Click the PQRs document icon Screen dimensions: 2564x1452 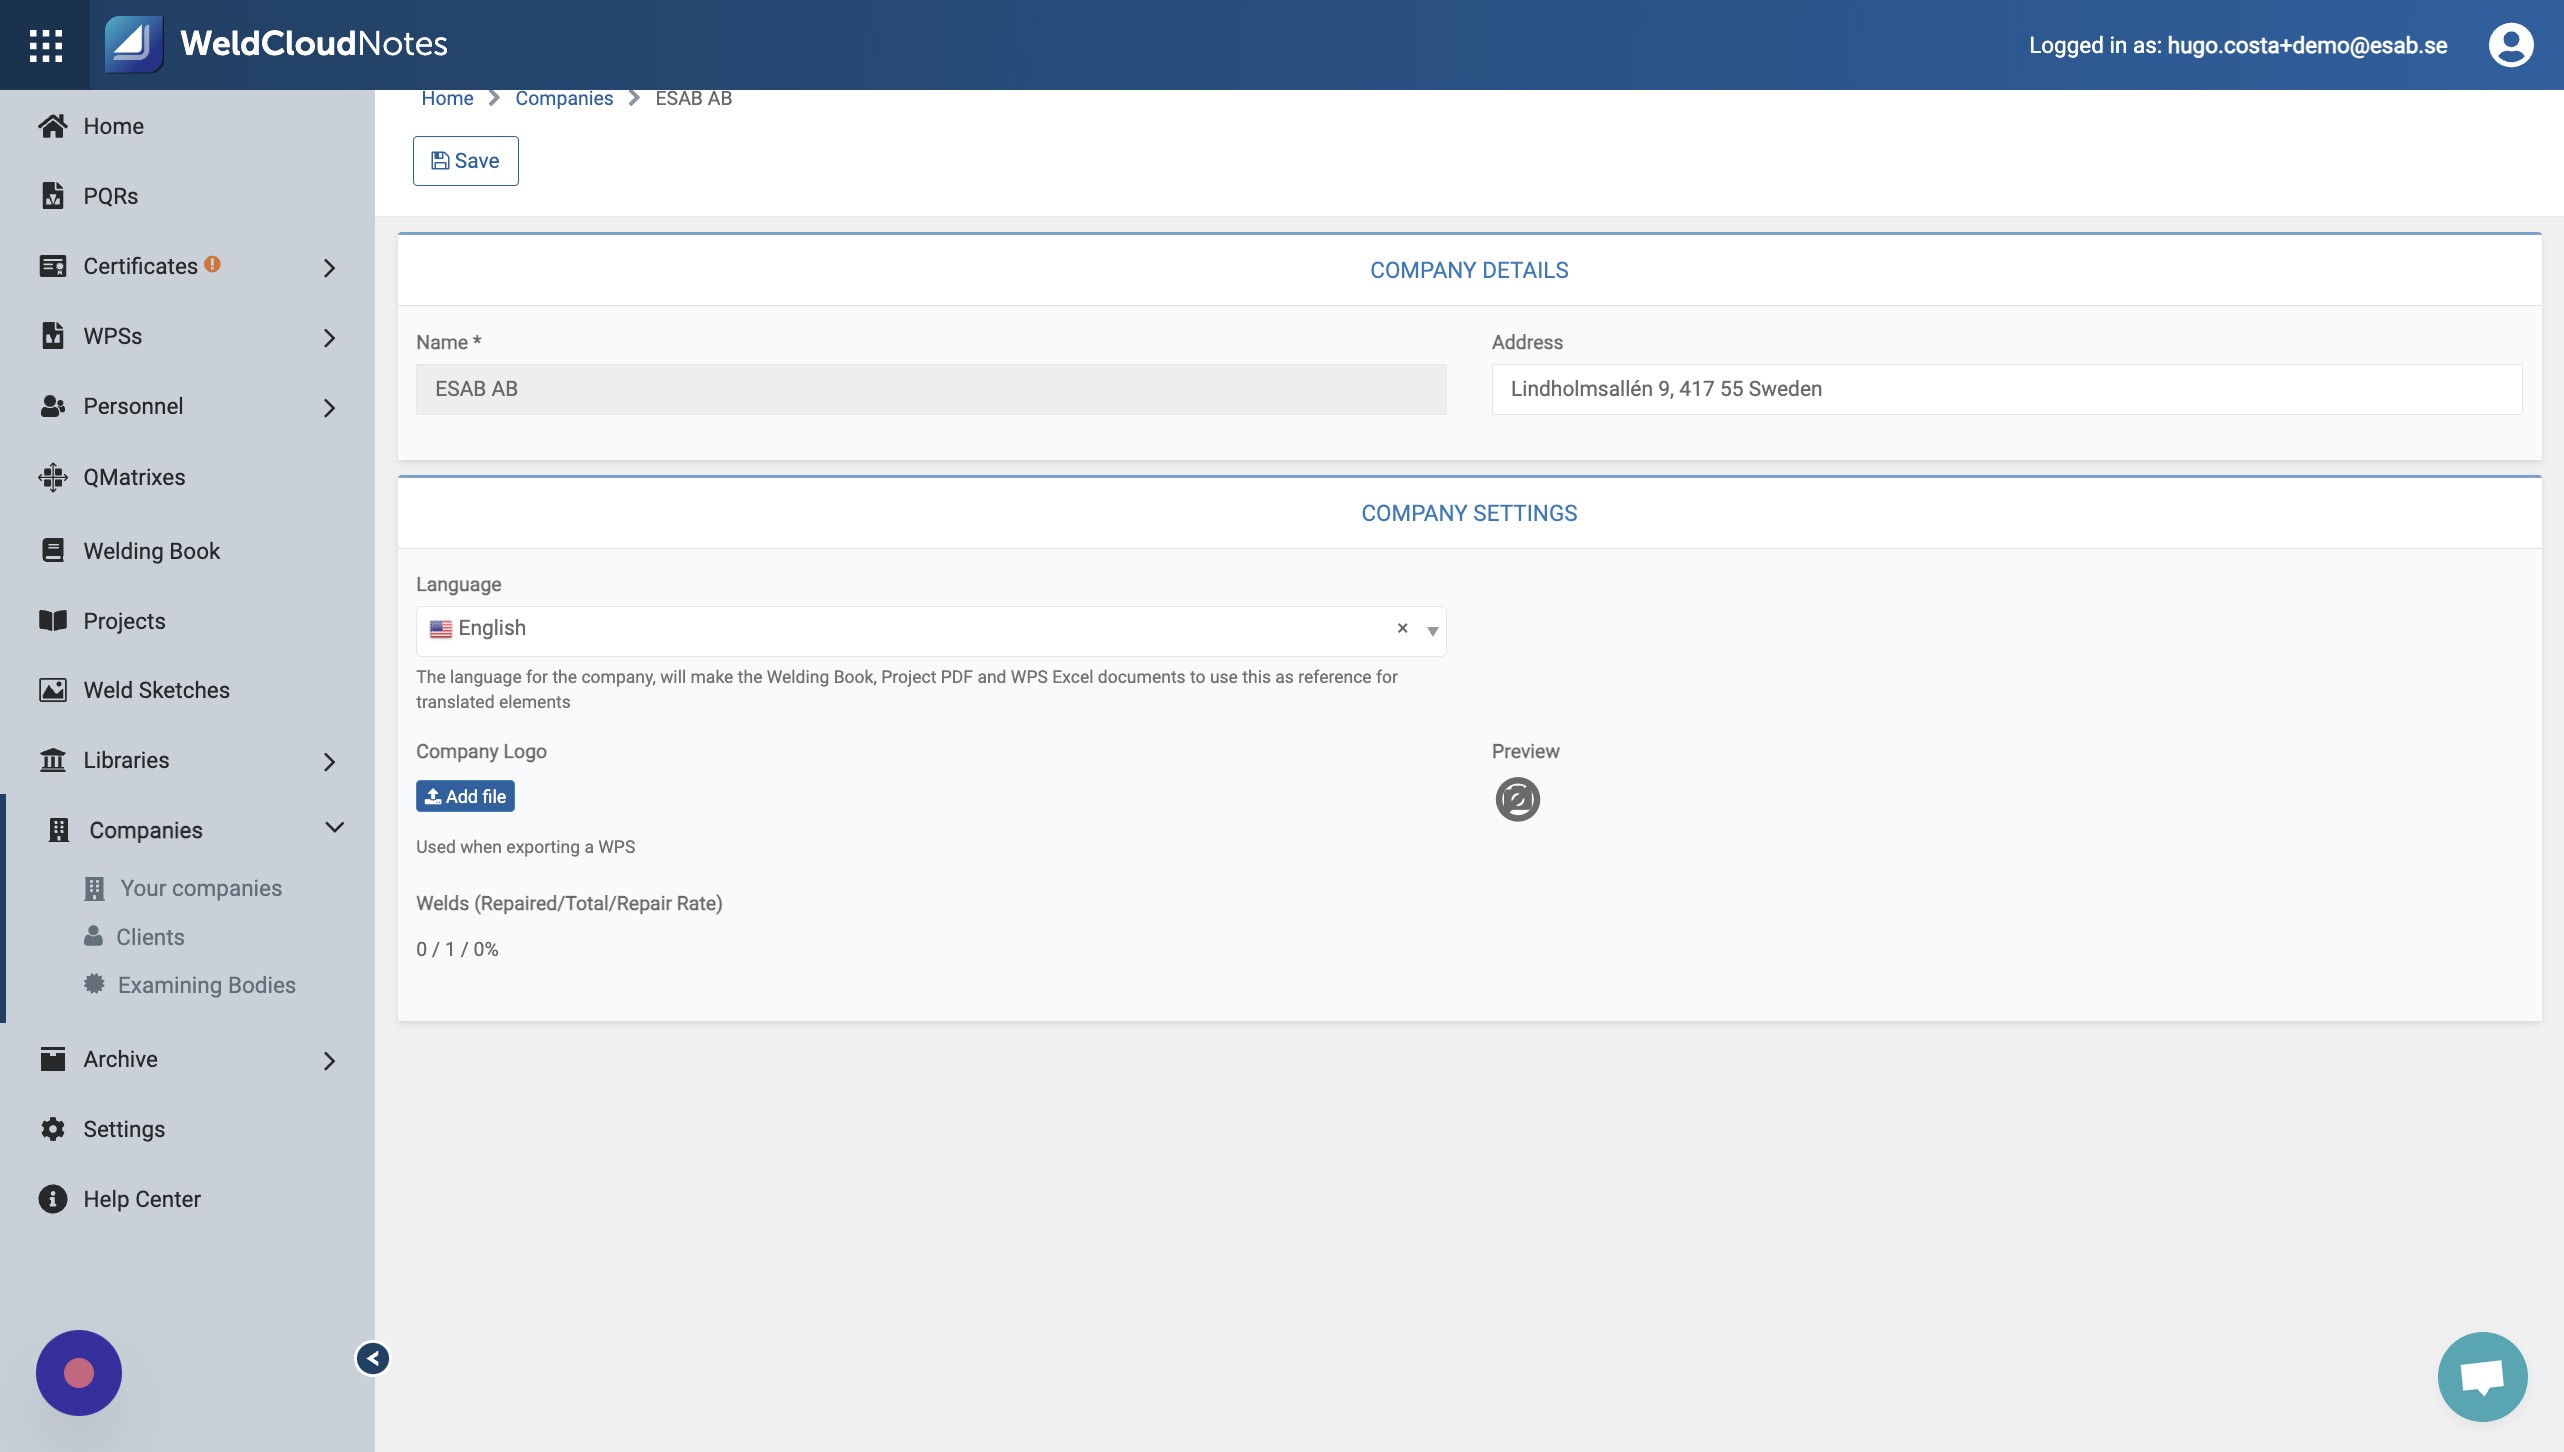[x=53, y=196]
